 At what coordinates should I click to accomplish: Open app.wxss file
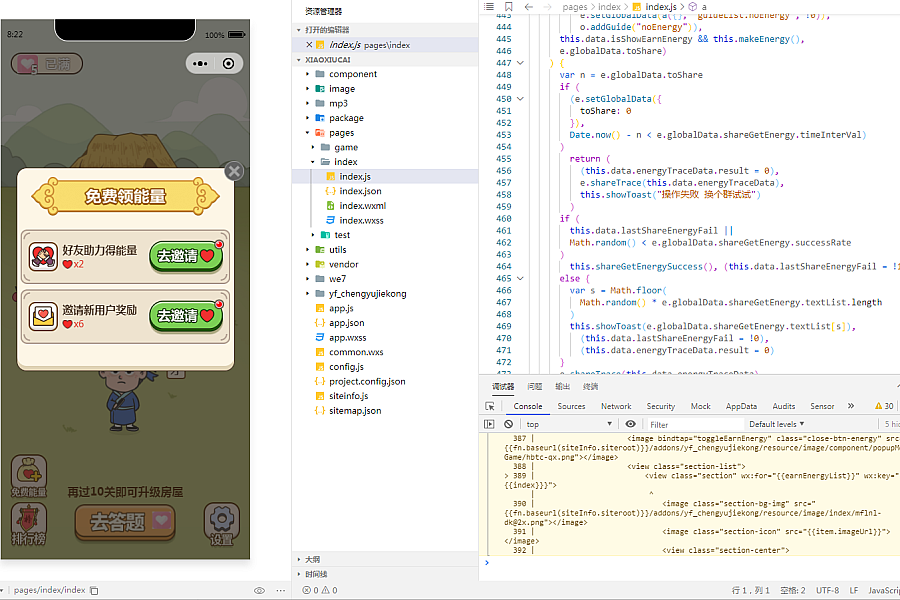pyautogui.click(x=385, y=338)
